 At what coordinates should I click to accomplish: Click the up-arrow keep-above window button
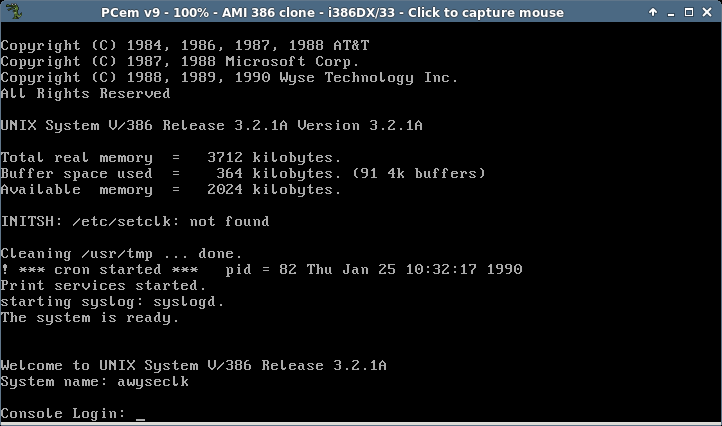pos(652,12)
